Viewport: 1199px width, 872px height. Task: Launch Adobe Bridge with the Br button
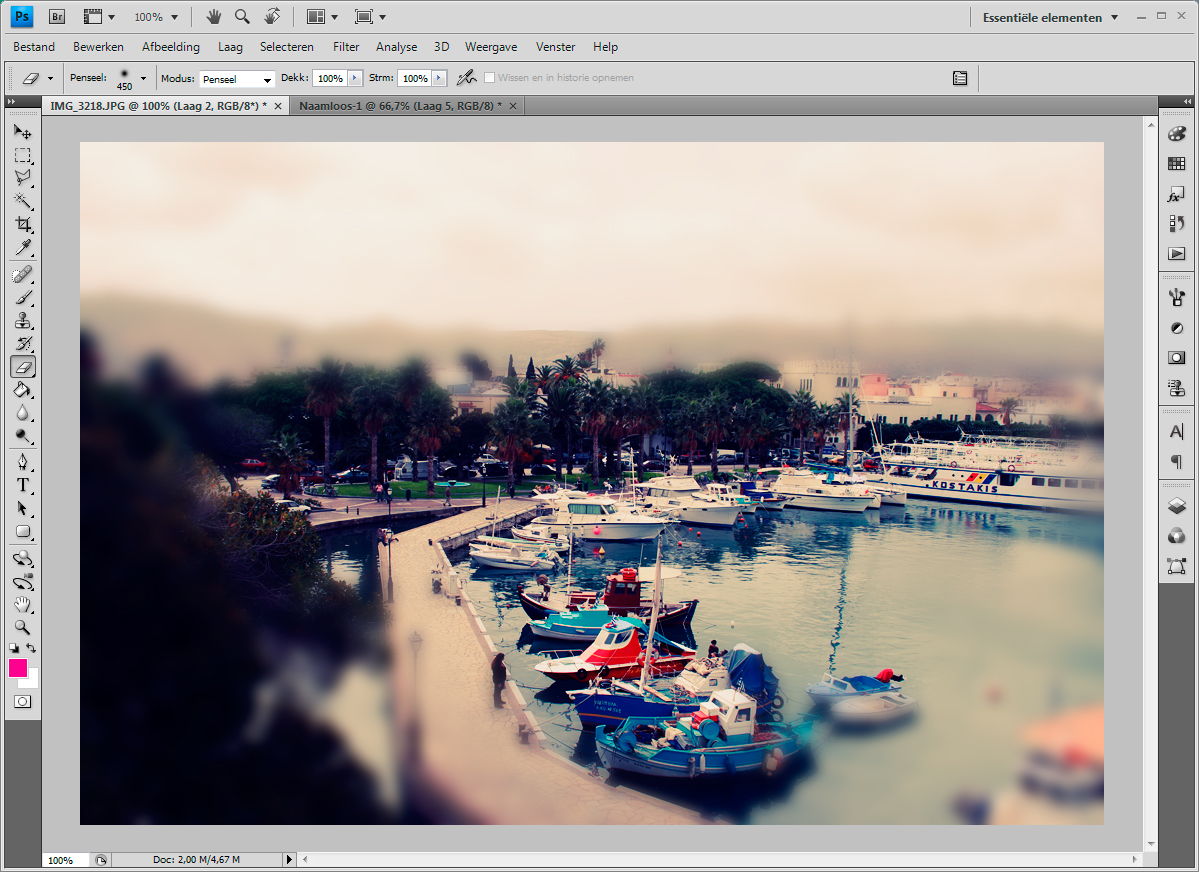[x=57, y=17]
